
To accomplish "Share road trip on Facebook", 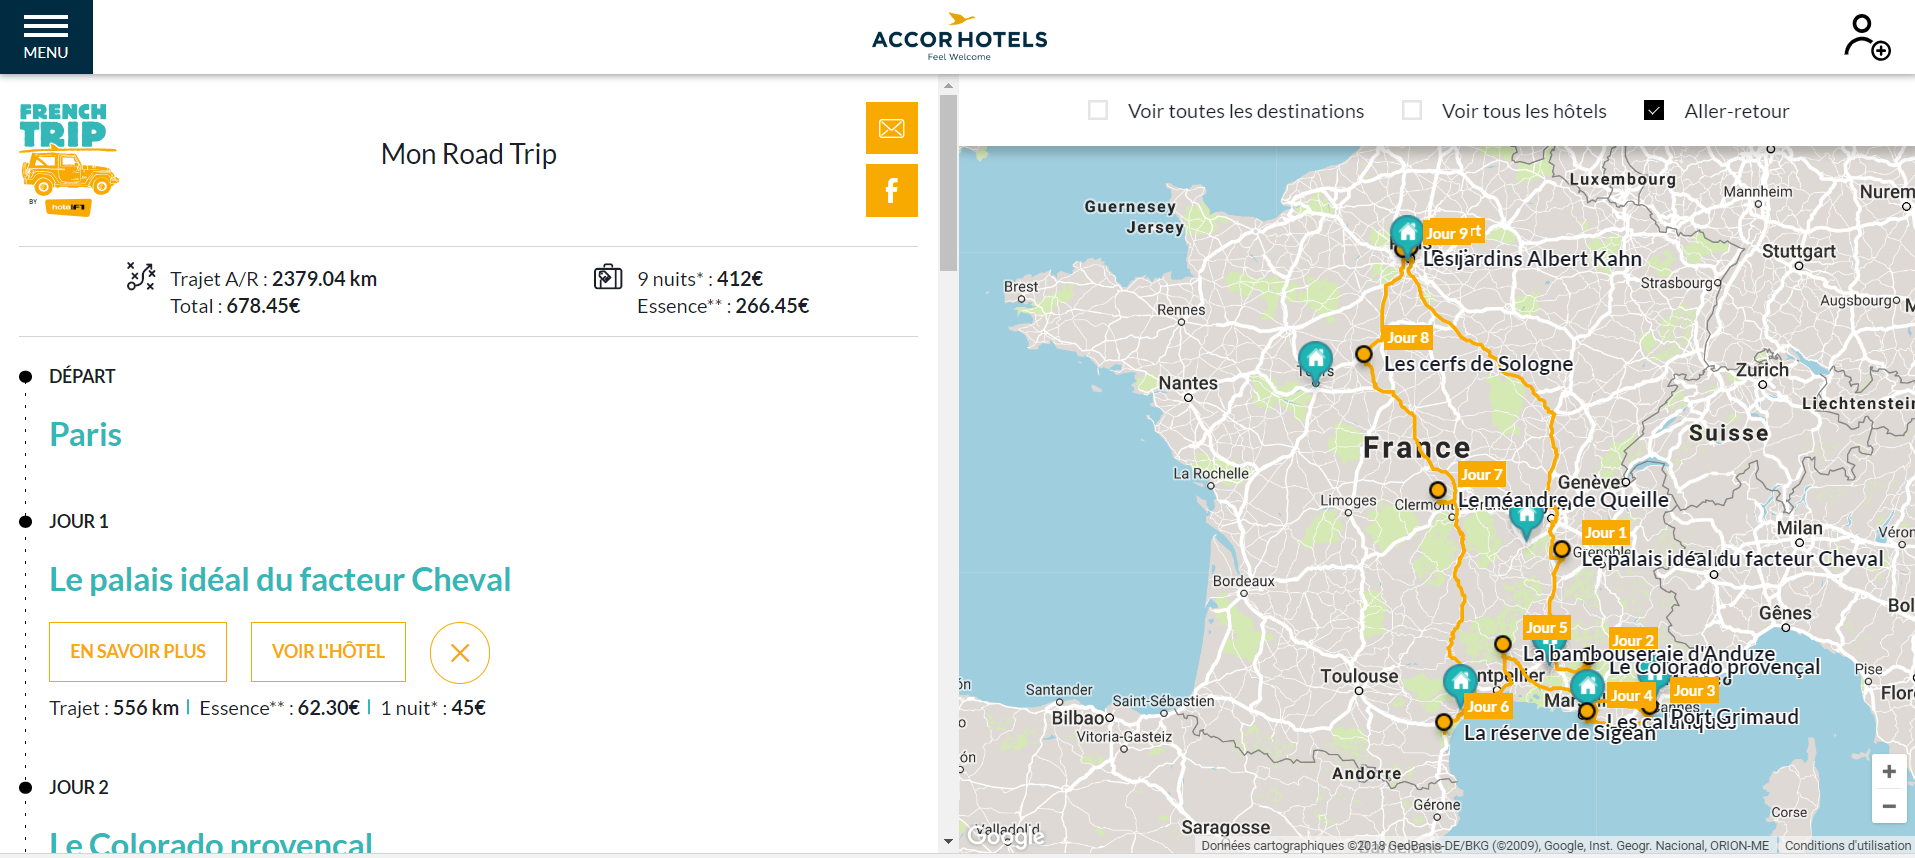I will pos(891,190).
